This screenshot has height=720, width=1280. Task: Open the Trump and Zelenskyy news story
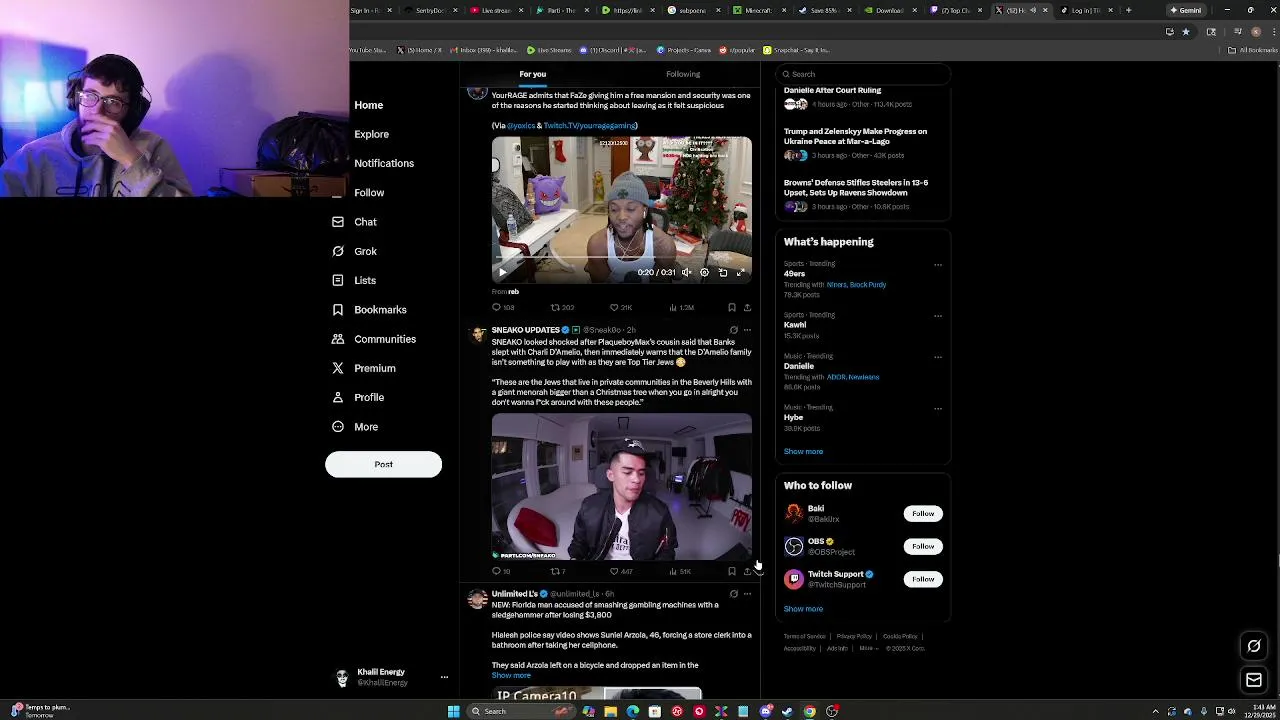pos(855,136)
